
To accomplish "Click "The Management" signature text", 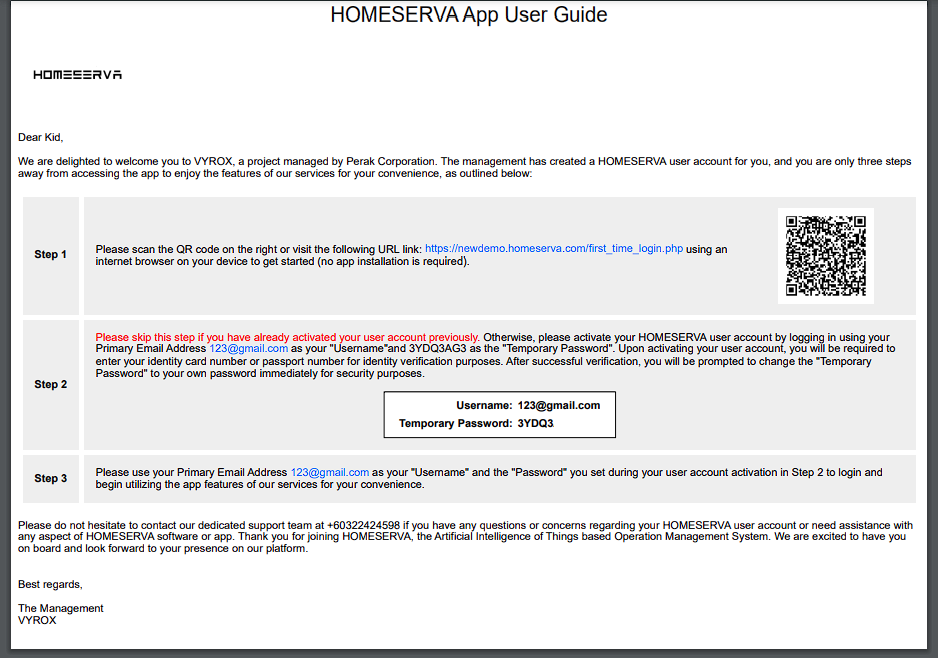I will 60,608.
